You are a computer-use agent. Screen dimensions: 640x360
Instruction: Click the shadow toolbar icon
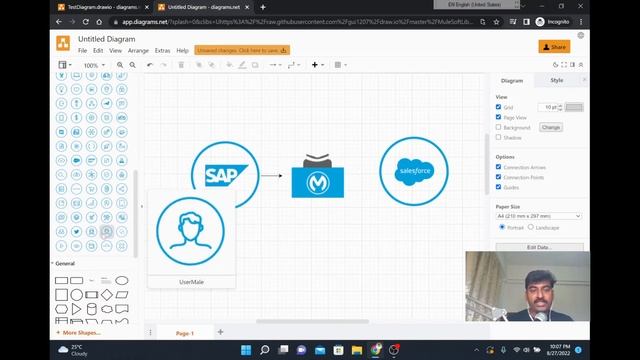pyautogui.click(x=255, y=65)
